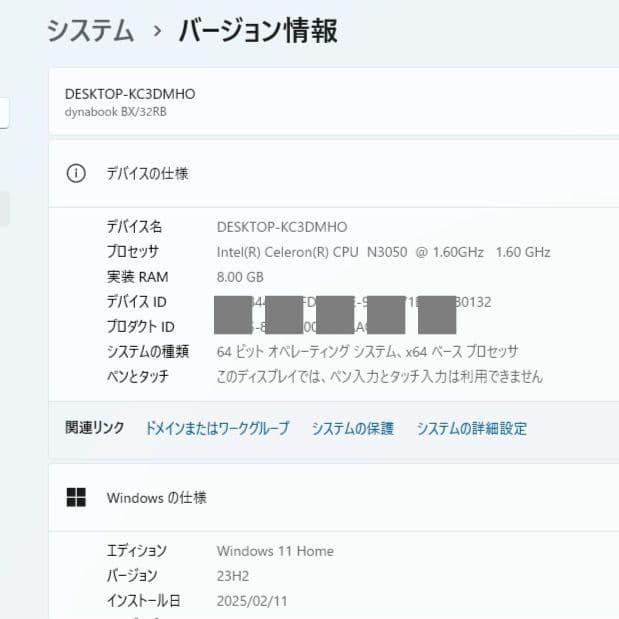Click the デバイス ID label

(x=137, y=302)
